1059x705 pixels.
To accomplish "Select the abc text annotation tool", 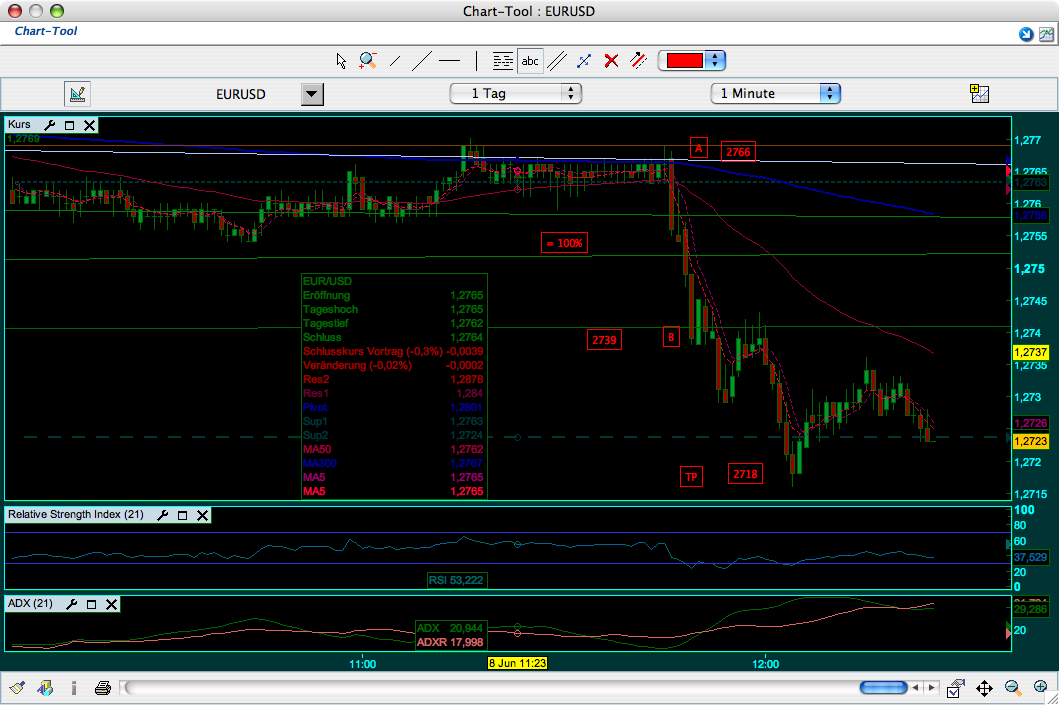I will coord(530,61).
